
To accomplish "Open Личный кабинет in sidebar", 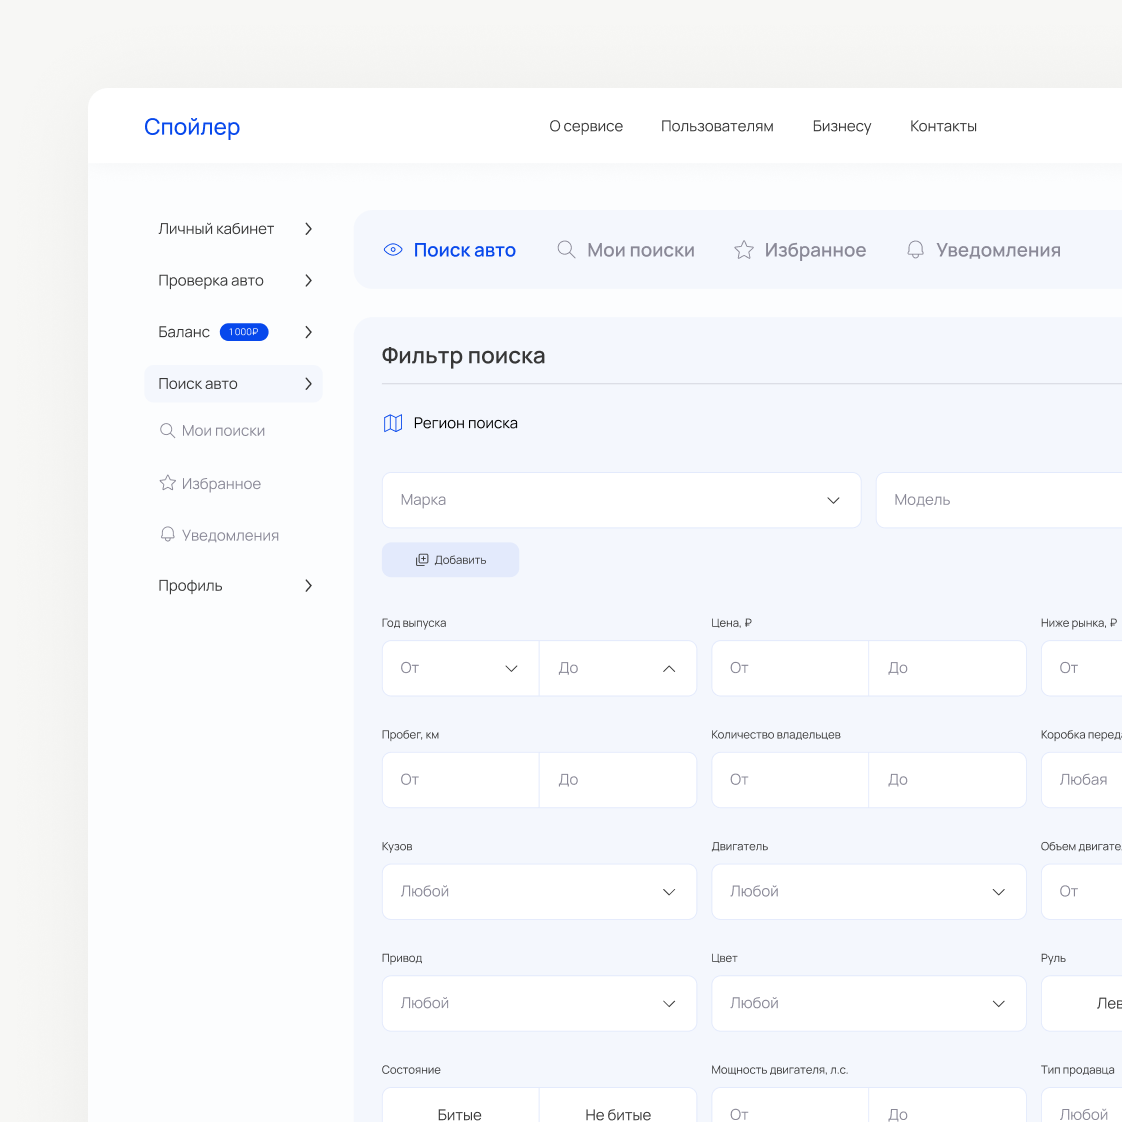I will 216,229.
